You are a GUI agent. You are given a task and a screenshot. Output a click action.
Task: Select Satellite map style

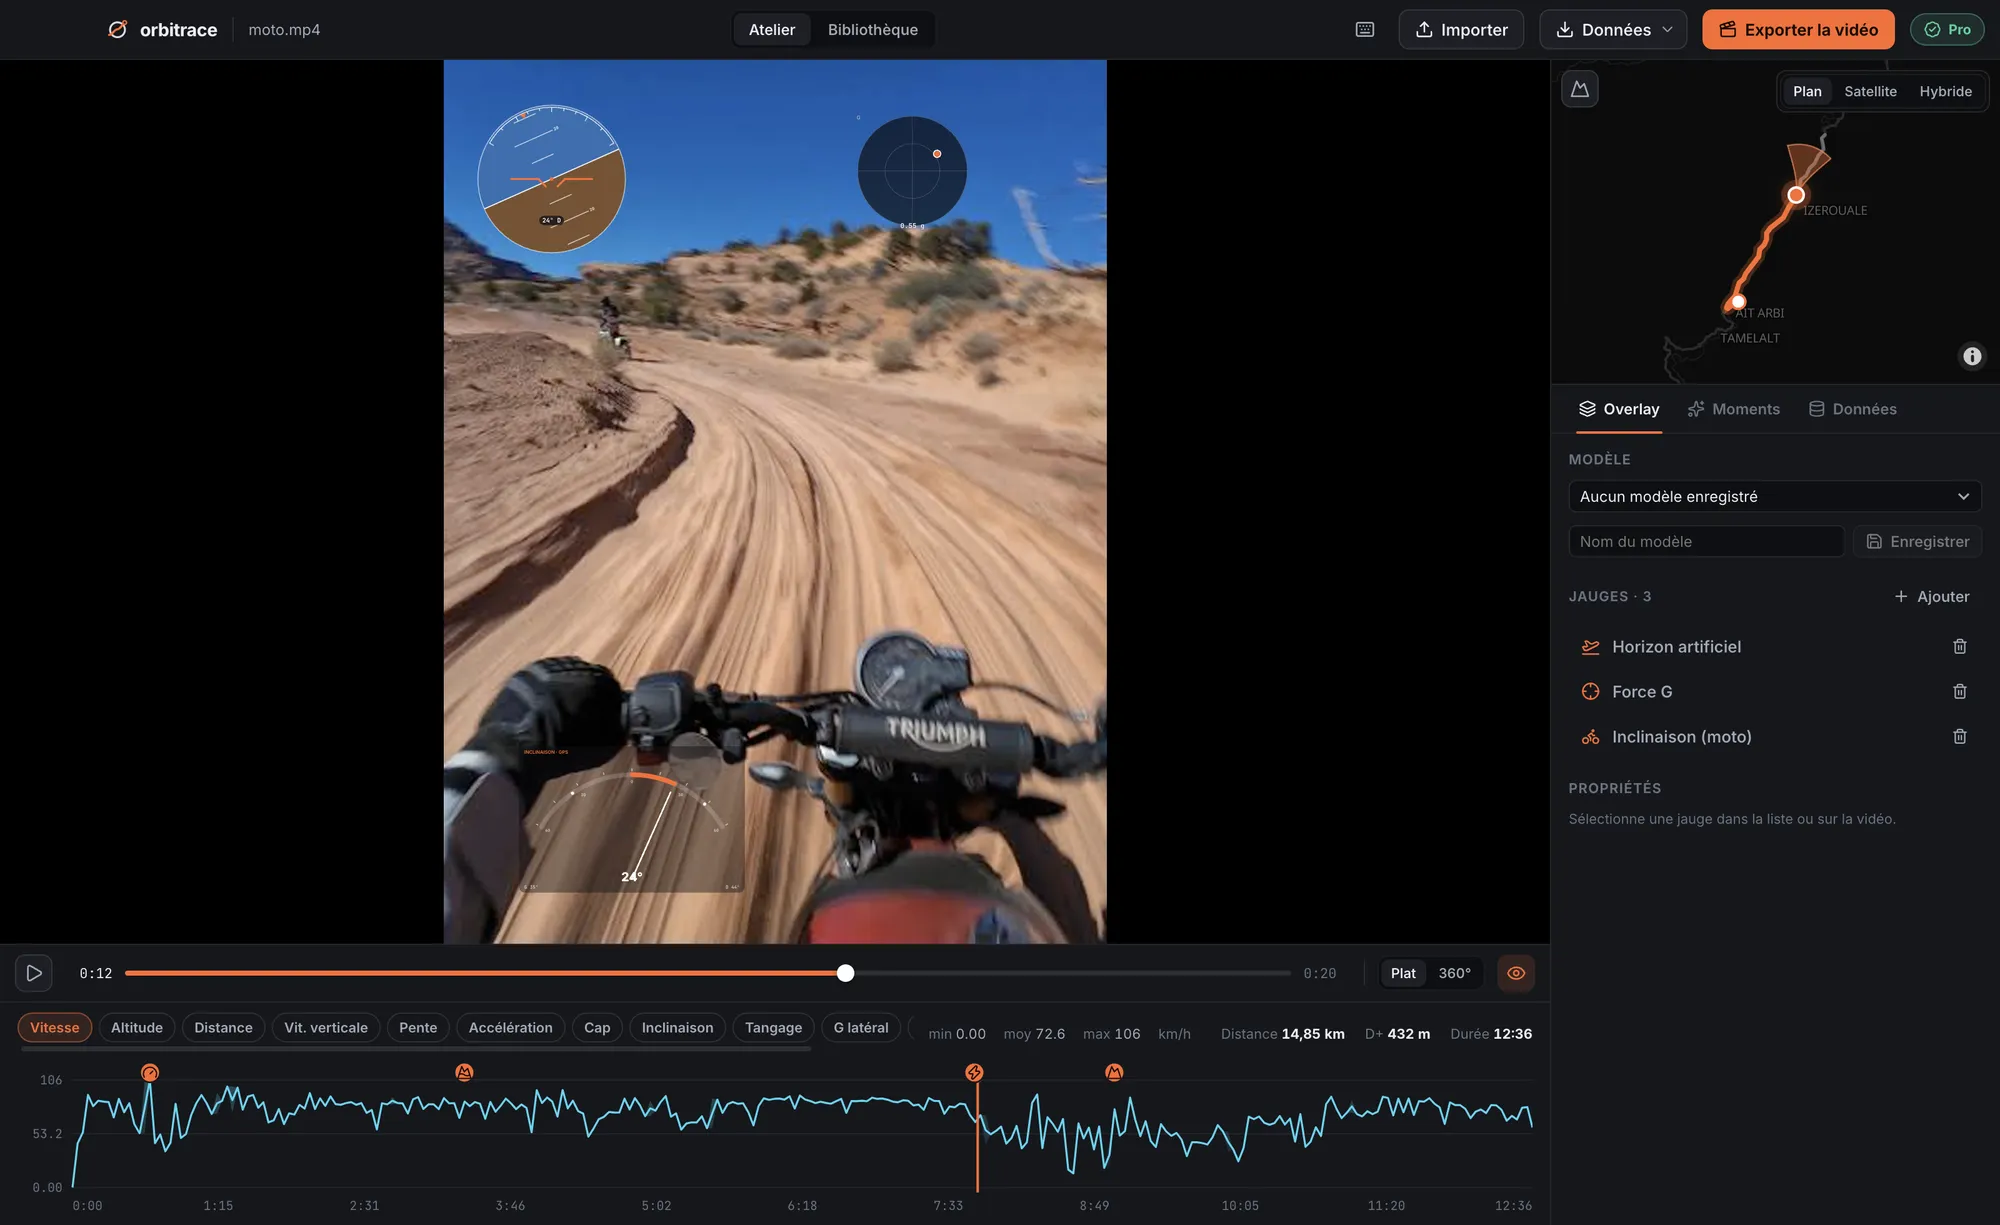tap(1869, 91)
